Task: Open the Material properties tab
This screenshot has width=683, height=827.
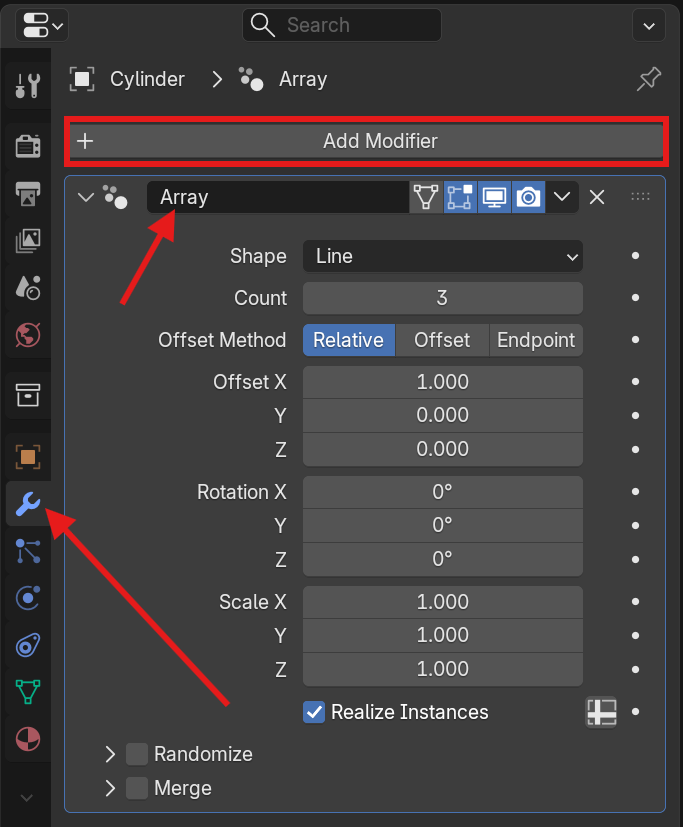Action: coord(28,739)
